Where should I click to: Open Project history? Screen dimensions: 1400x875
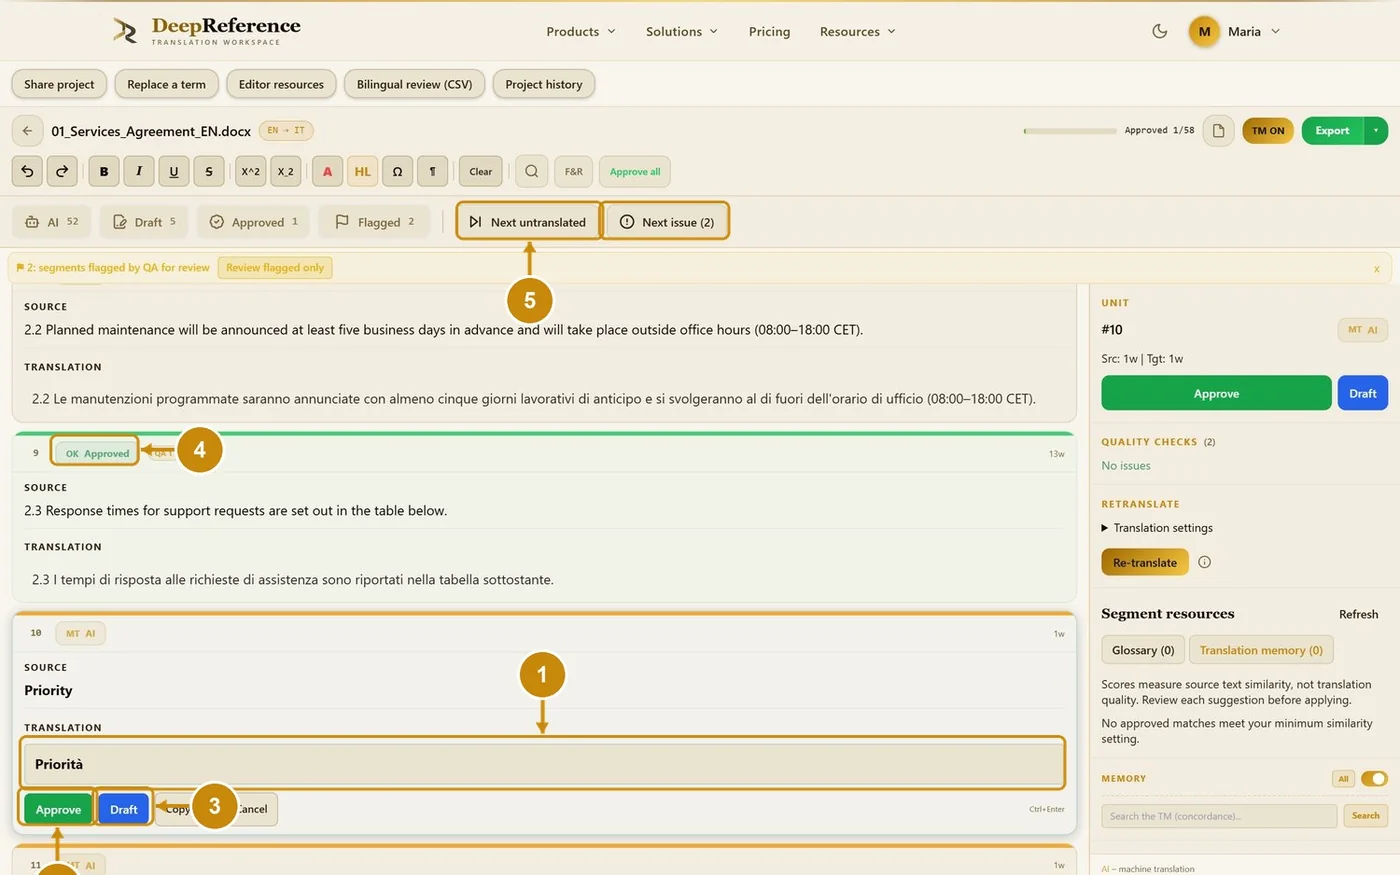tap(544, 85)
